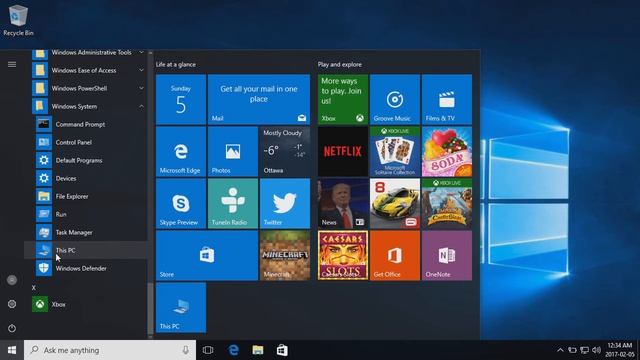
Task: Launch Xbox from the app list
Action: coord(86,304)
